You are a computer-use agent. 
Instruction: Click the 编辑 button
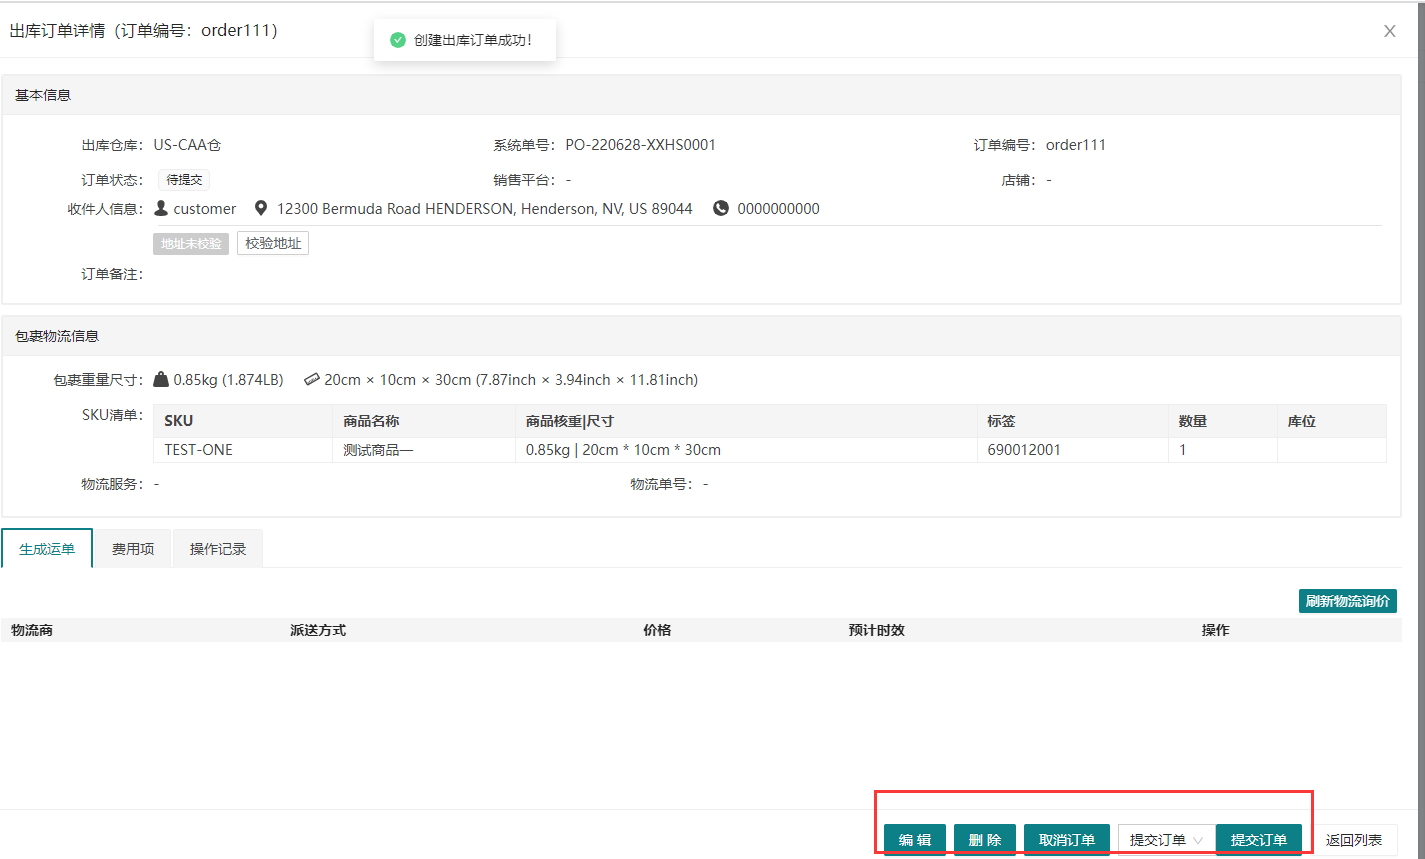coord(915,840)
